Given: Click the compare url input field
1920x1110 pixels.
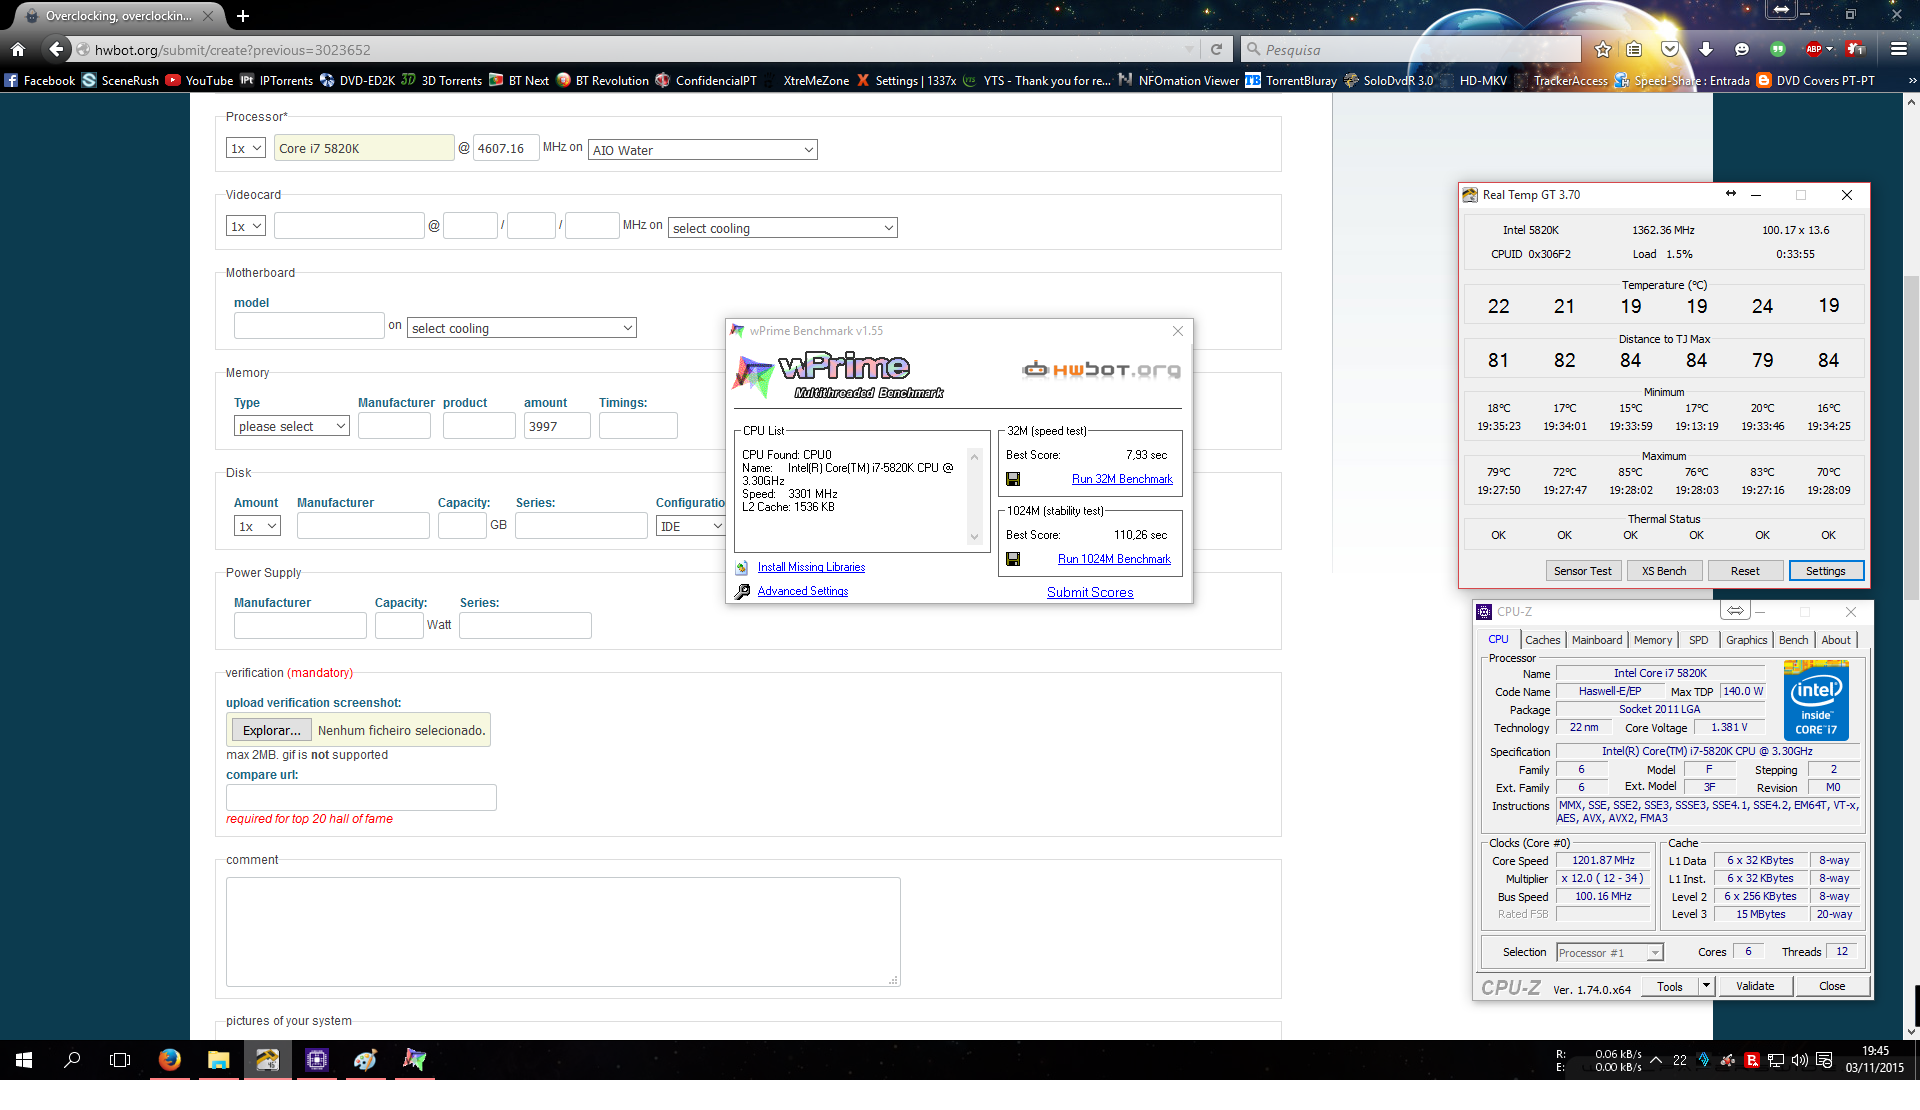Looking at the screenshot, I should [x=361, y=798].
